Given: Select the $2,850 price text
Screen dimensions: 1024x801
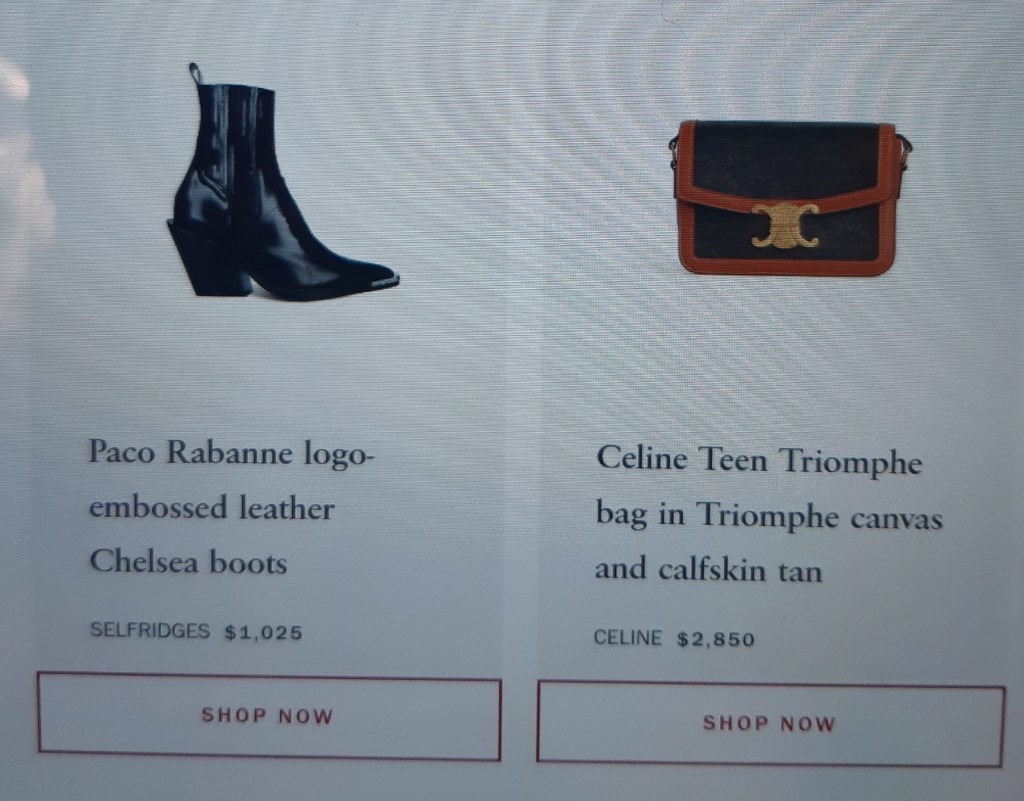Looking at the screenshot, I should [716, 639].
